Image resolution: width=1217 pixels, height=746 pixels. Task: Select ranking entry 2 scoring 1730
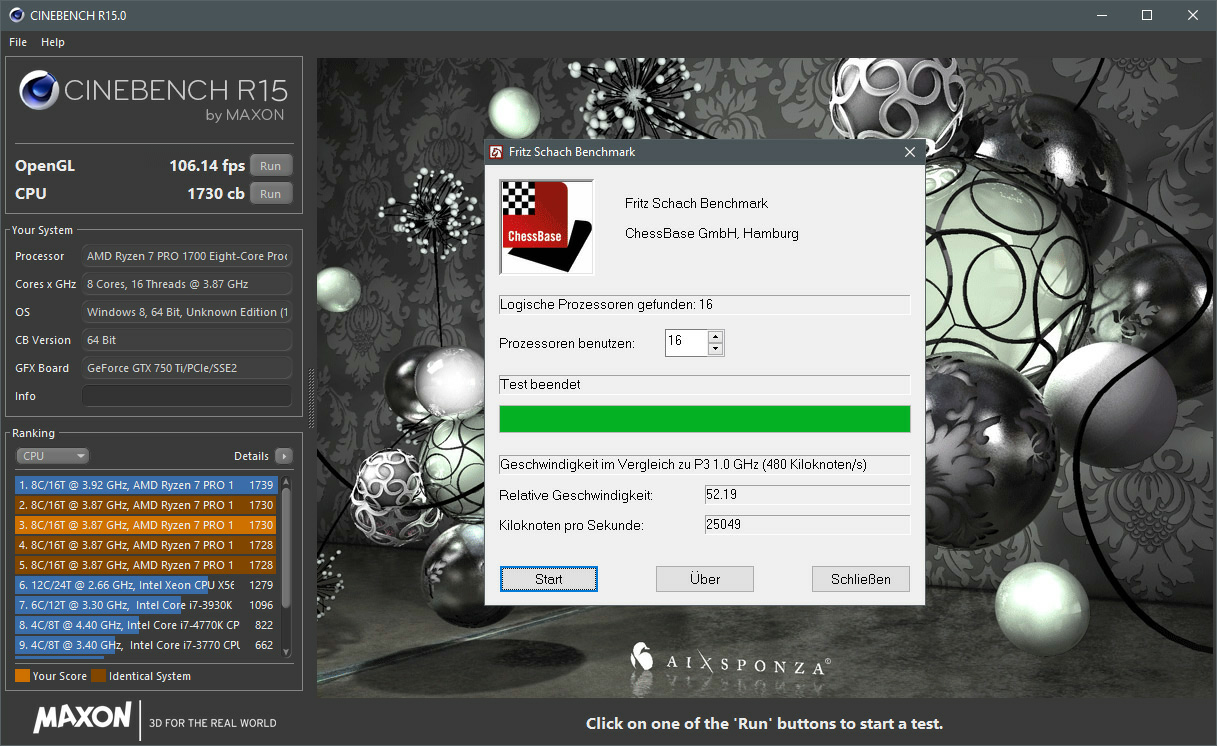click(x=146, y=505)
